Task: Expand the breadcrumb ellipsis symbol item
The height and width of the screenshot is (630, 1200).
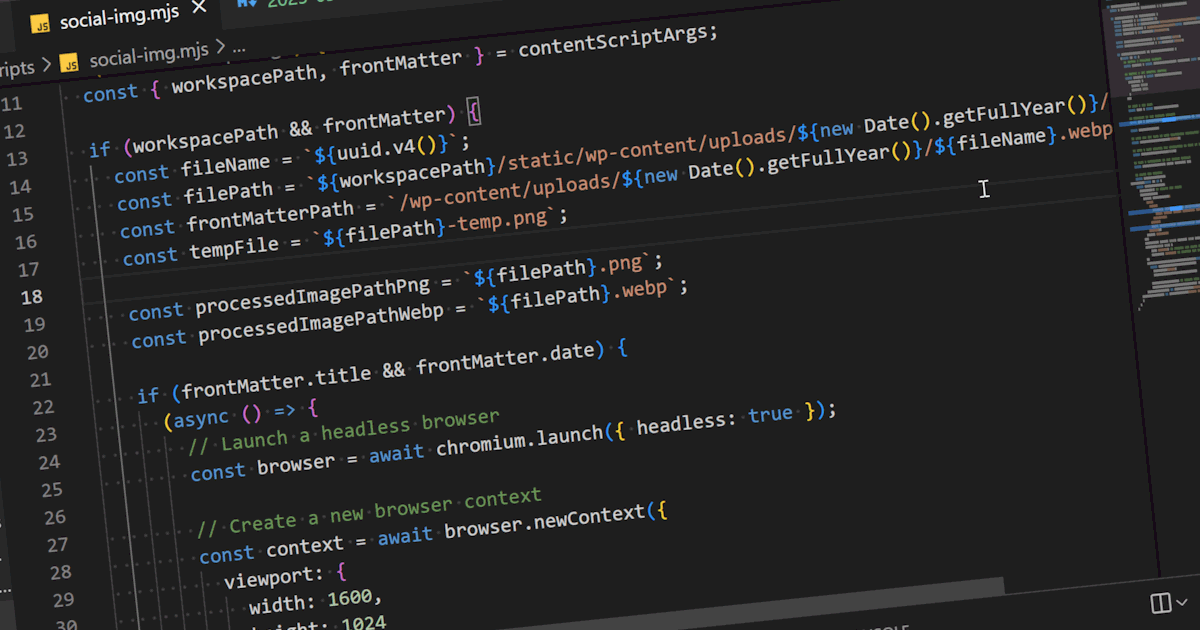Action: (239, 47)
